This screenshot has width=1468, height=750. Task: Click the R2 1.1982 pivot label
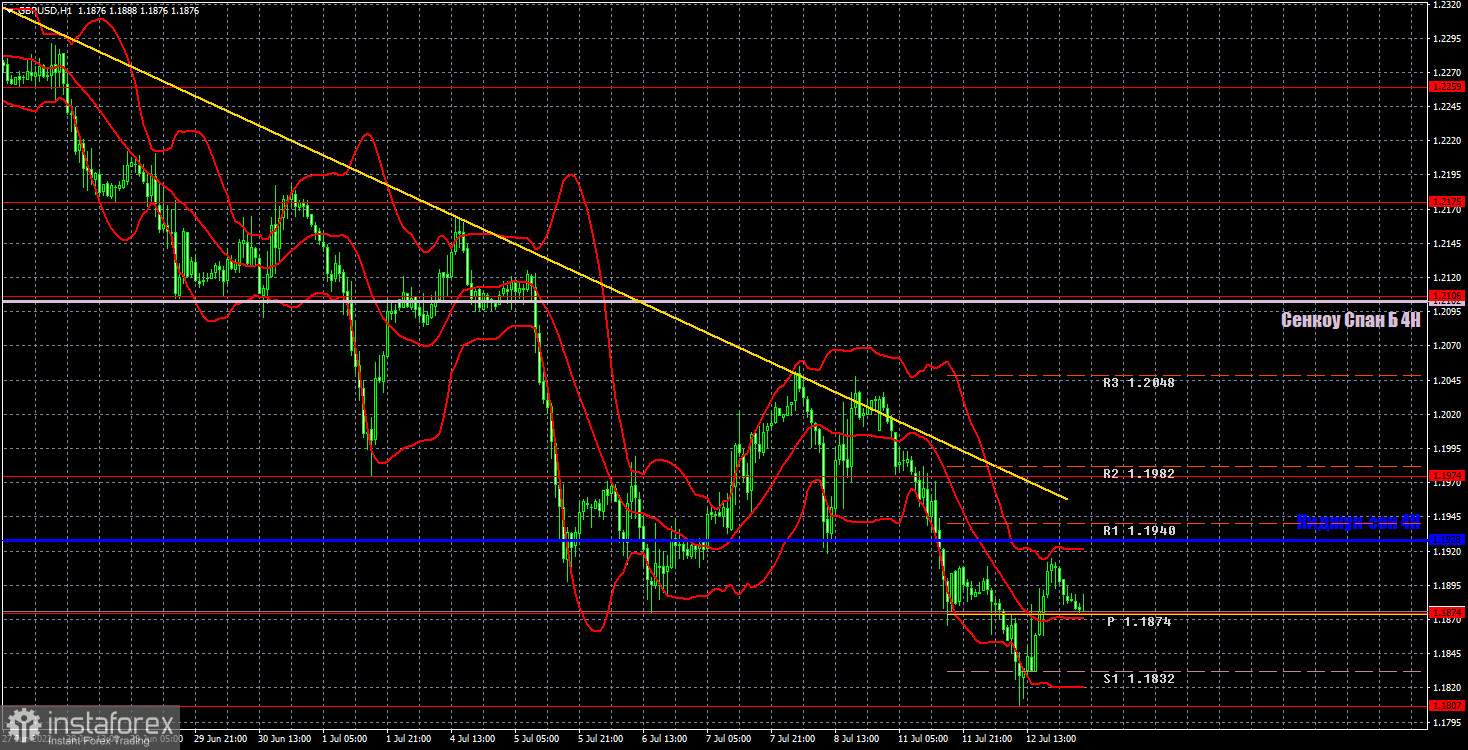click(x=1139, y=473)
